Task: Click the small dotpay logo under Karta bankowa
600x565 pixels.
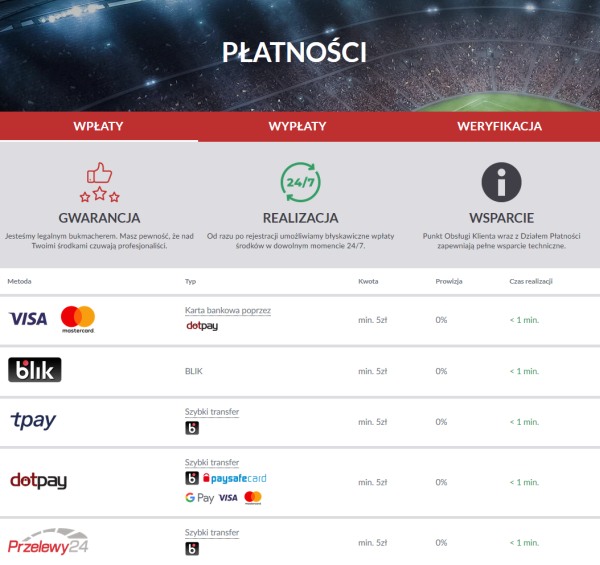Action: coord(202,326)
